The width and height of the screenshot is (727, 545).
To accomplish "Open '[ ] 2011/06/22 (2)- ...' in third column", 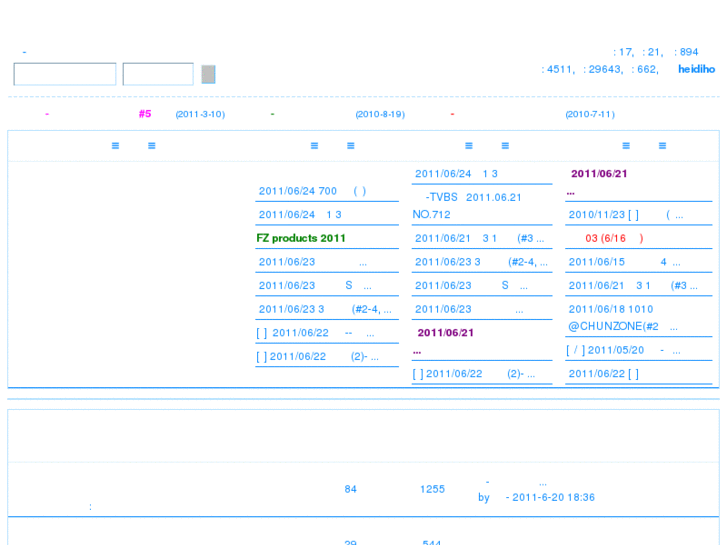I will click(x=473, y=374).
